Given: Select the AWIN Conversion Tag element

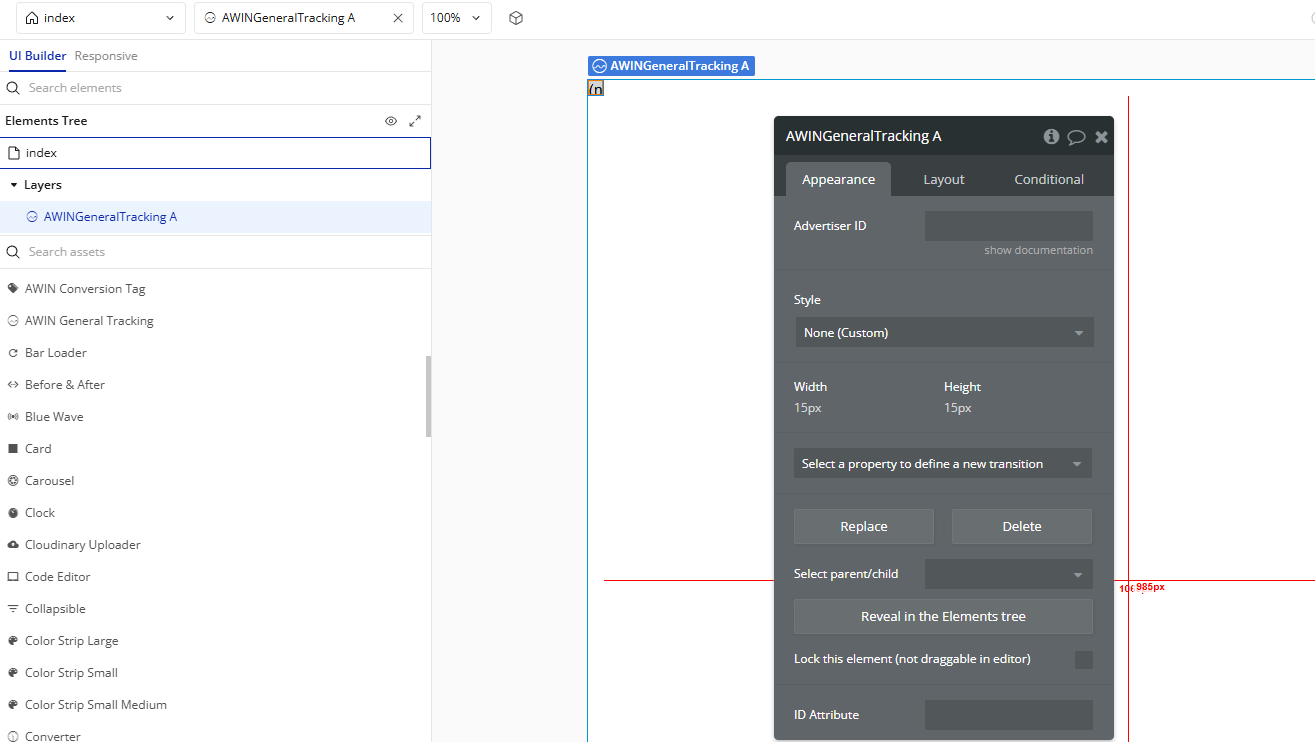Looking at the screenshot, I should click(x=85, y=289).
